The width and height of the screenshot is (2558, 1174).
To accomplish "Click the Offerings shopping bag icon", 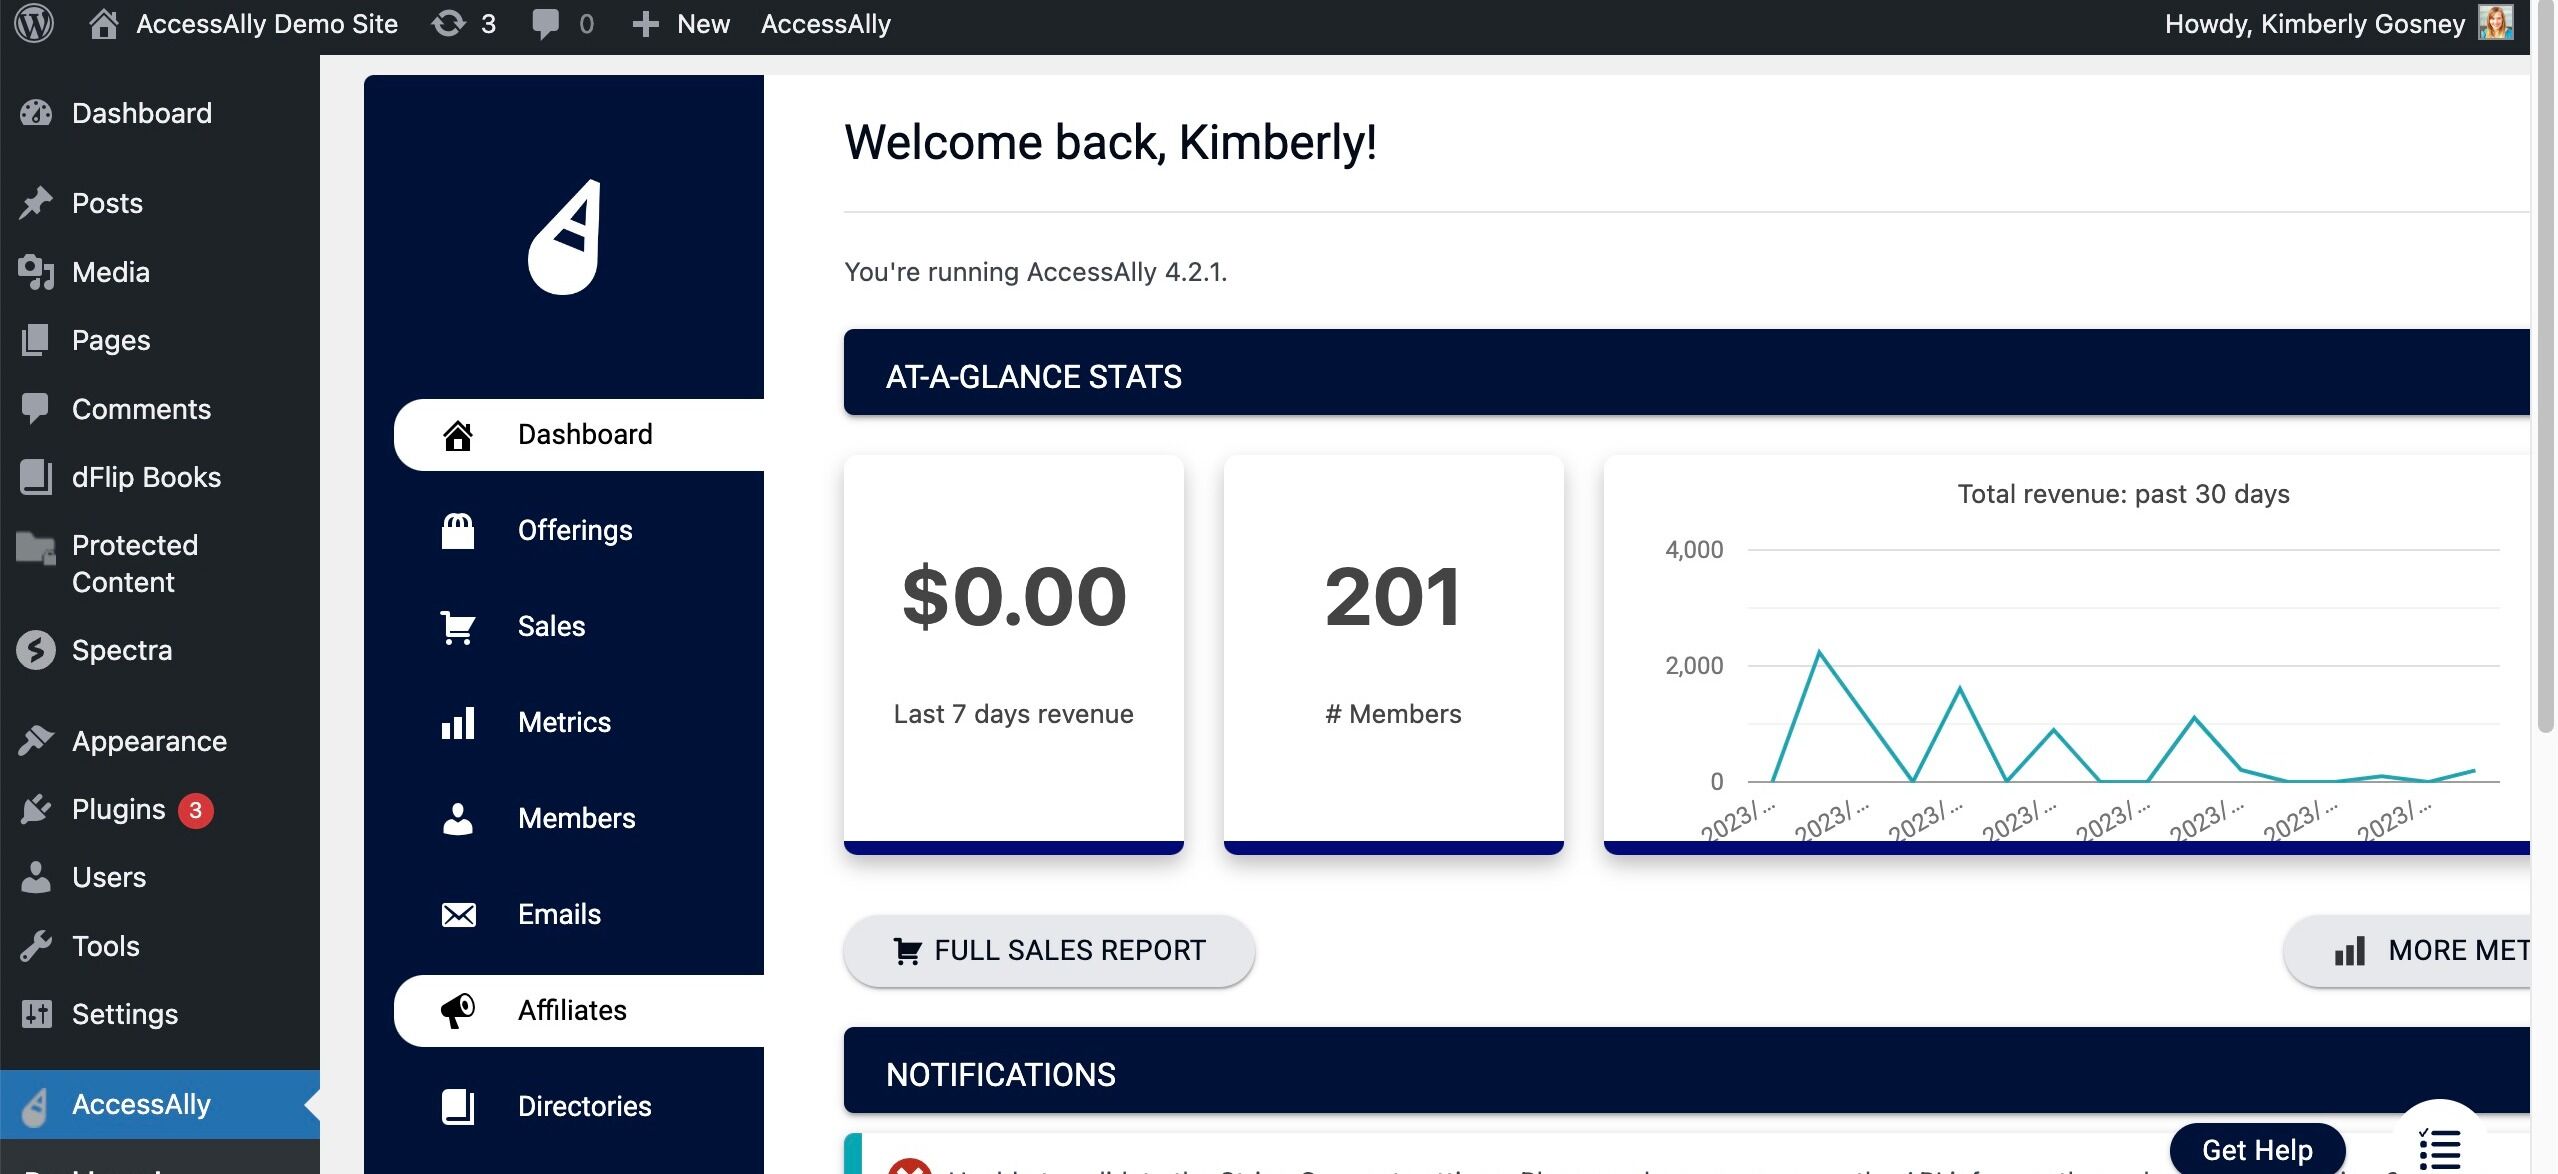I will click(458, 531).
